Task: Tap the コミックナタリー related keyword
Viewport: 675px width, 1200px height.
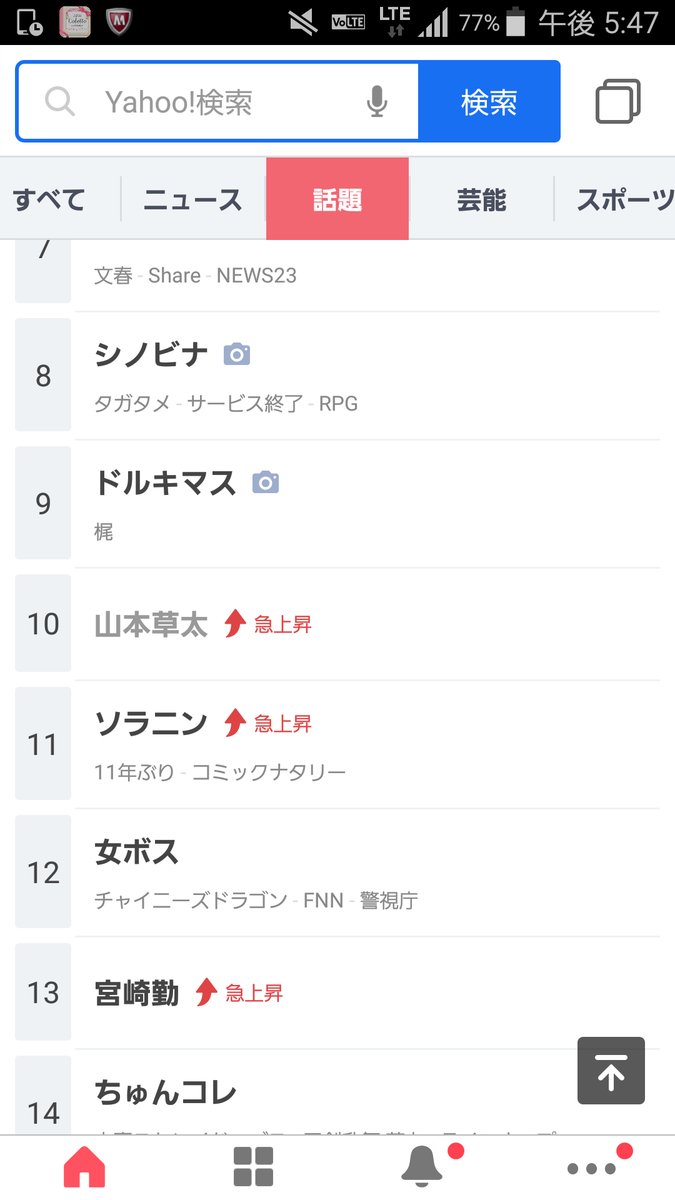Action: (269, 772)
